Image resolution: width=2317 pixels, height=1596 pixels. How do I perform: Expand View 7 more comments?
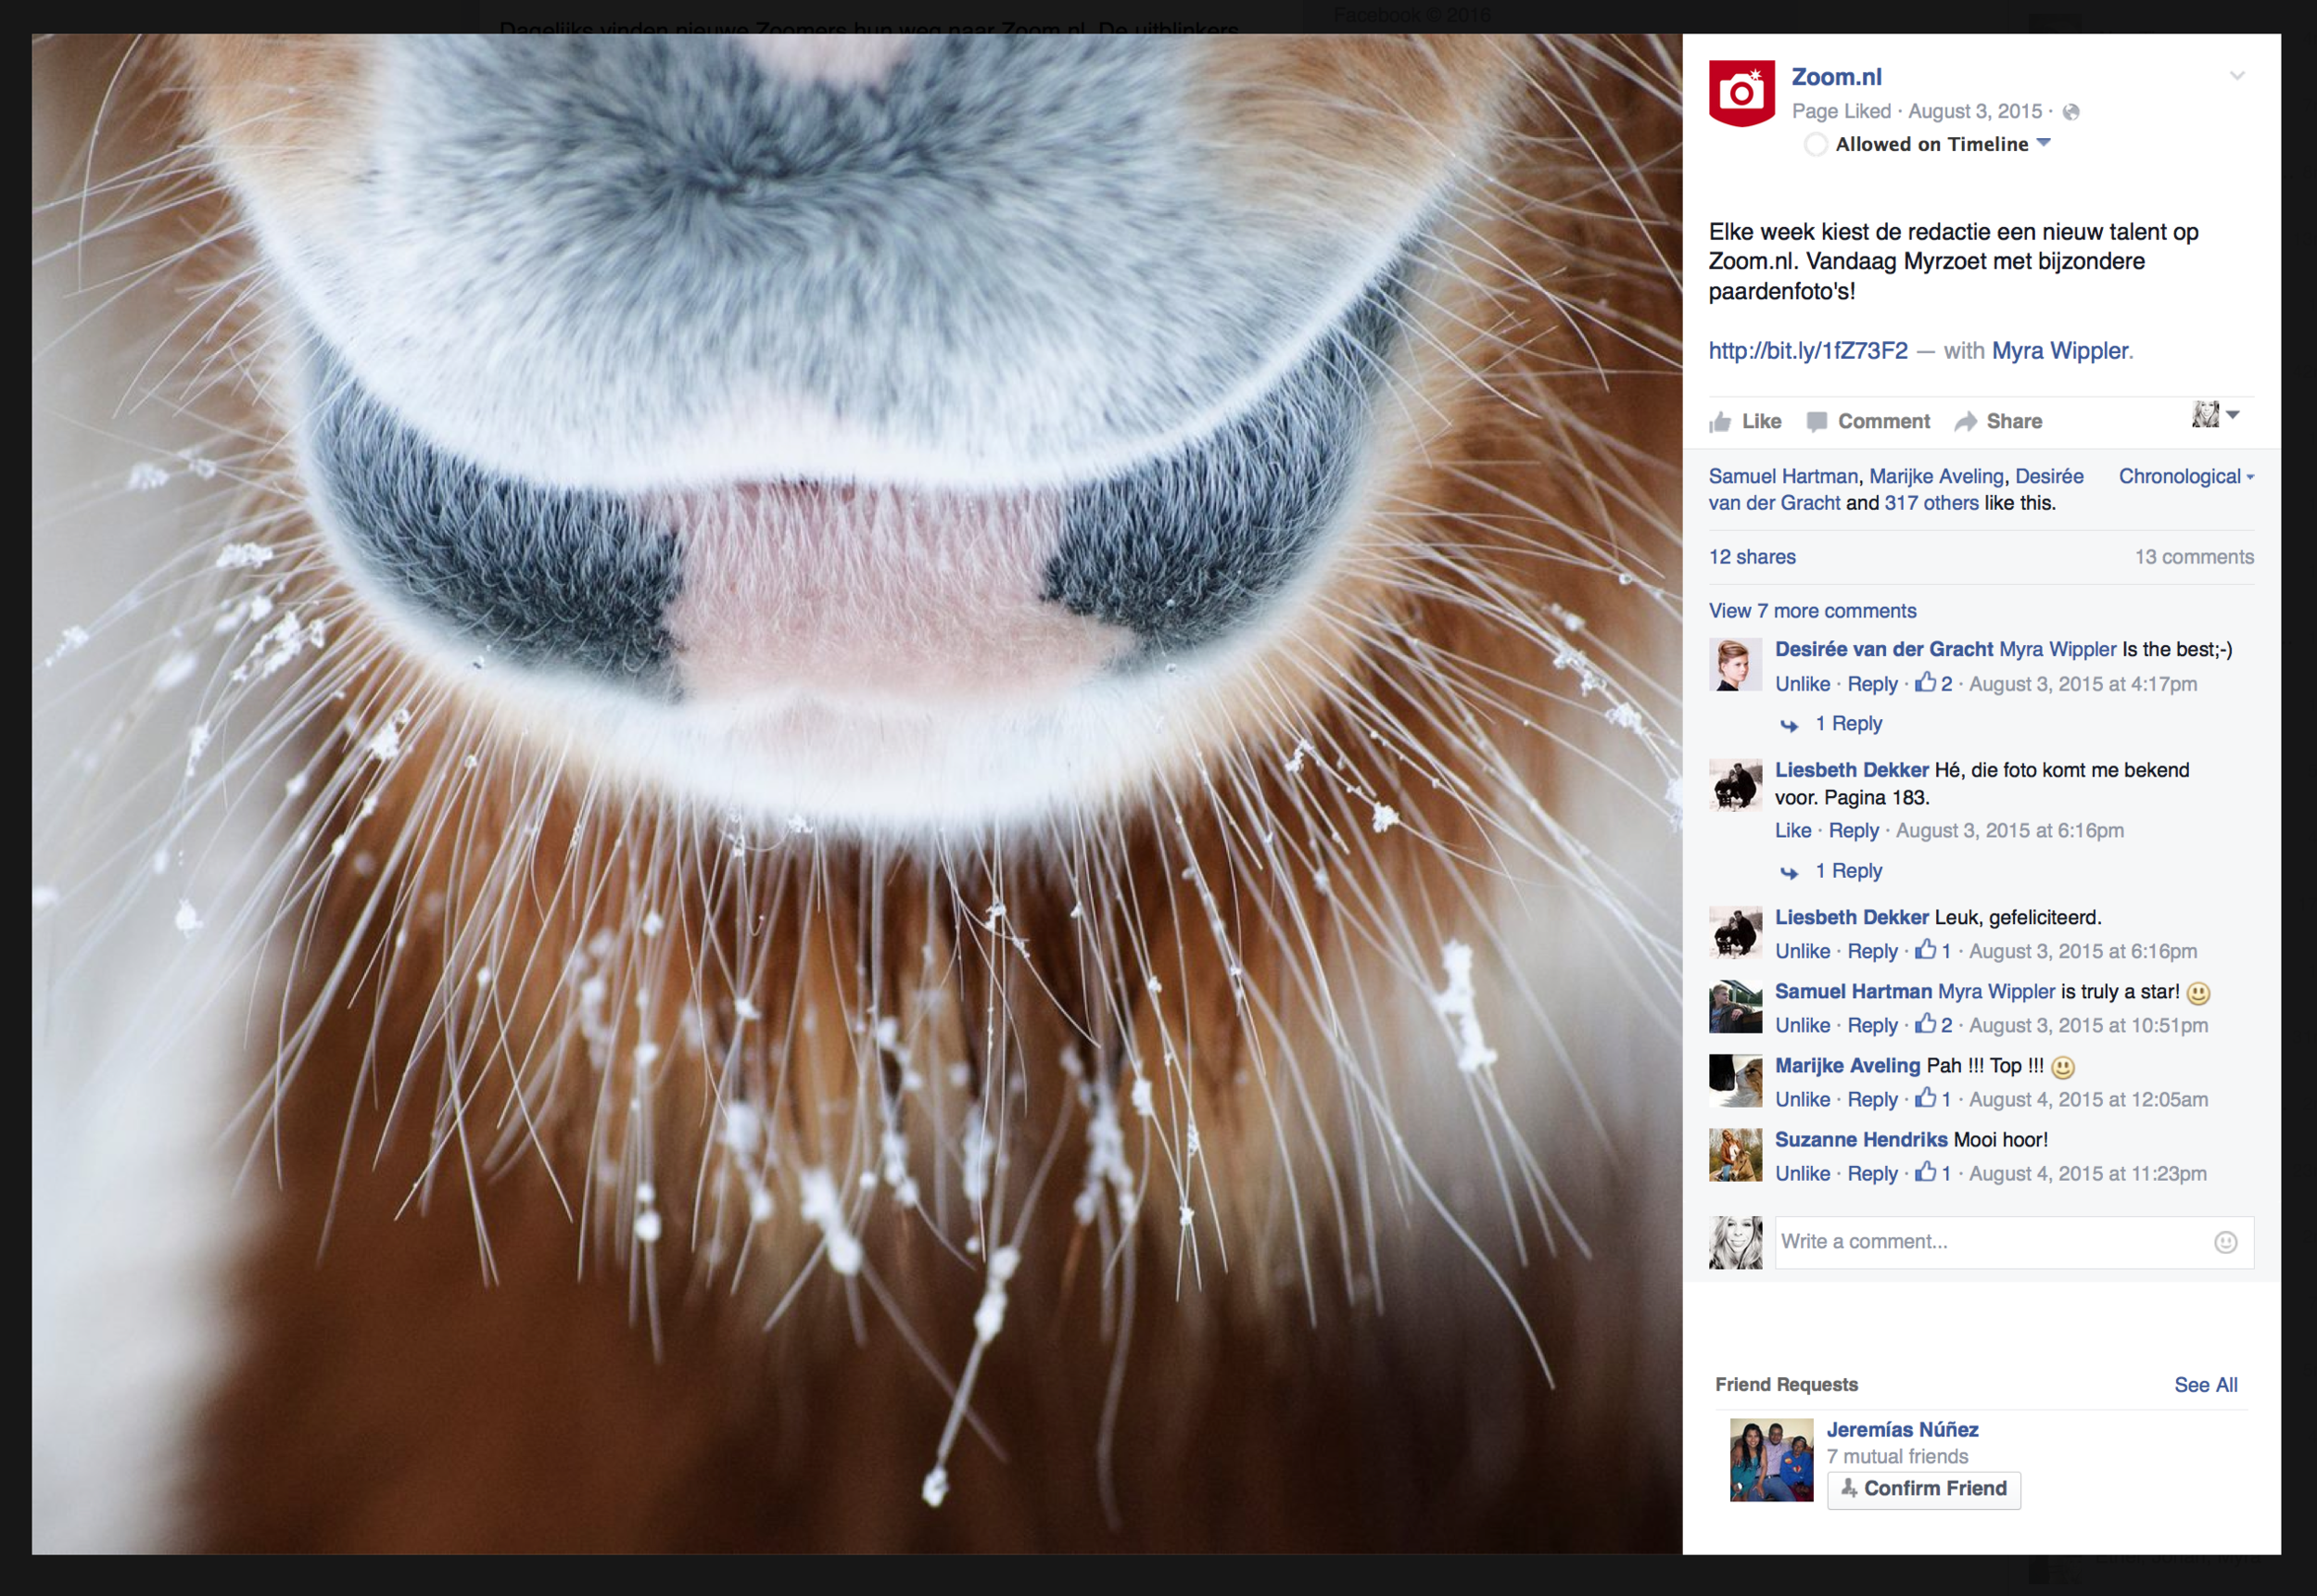[x=1812, y=611]
